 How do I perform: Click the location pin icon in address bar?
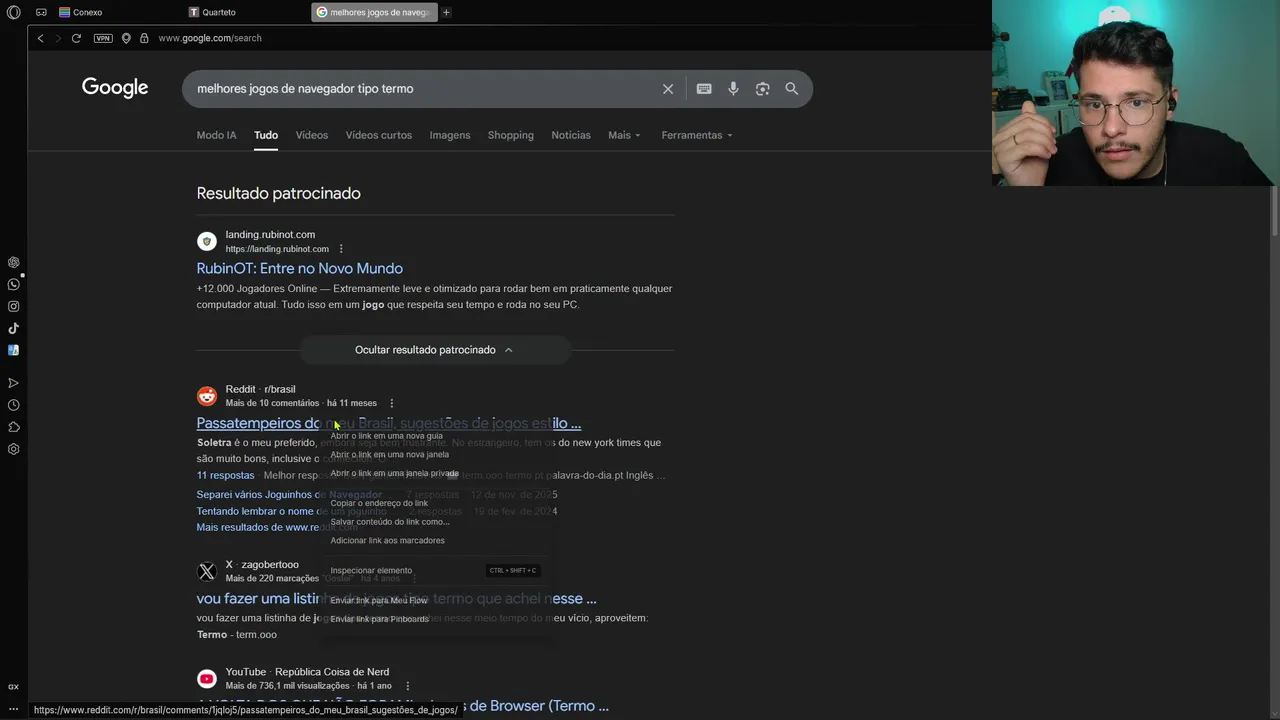(x=126, y=38)
